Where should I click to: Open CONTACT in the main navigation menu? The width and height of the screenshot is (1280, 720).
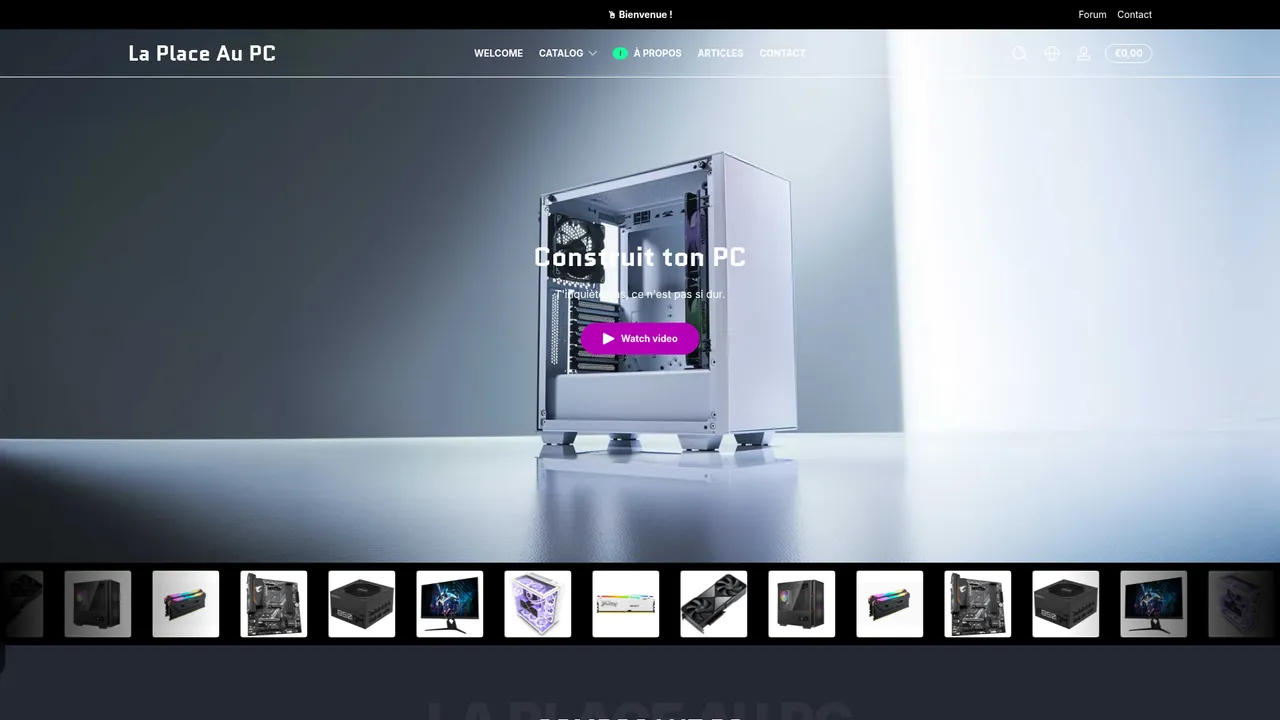[x=782, y=53]
